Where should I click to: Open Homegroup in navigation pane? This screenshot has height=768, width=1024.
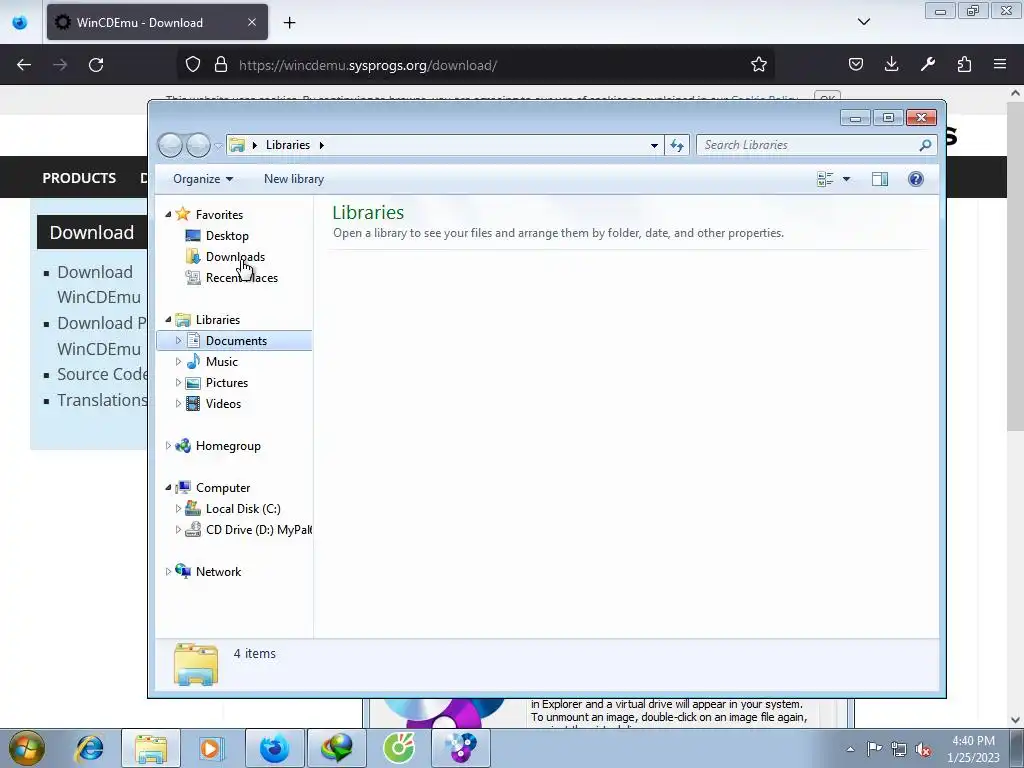[x=228, y=446]
